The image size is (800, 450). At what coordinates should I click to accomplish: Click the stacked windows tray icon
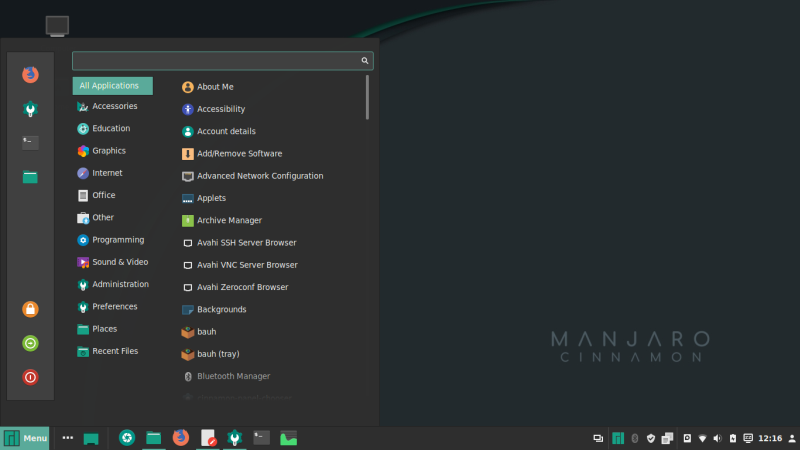click(x=667, y=438)
